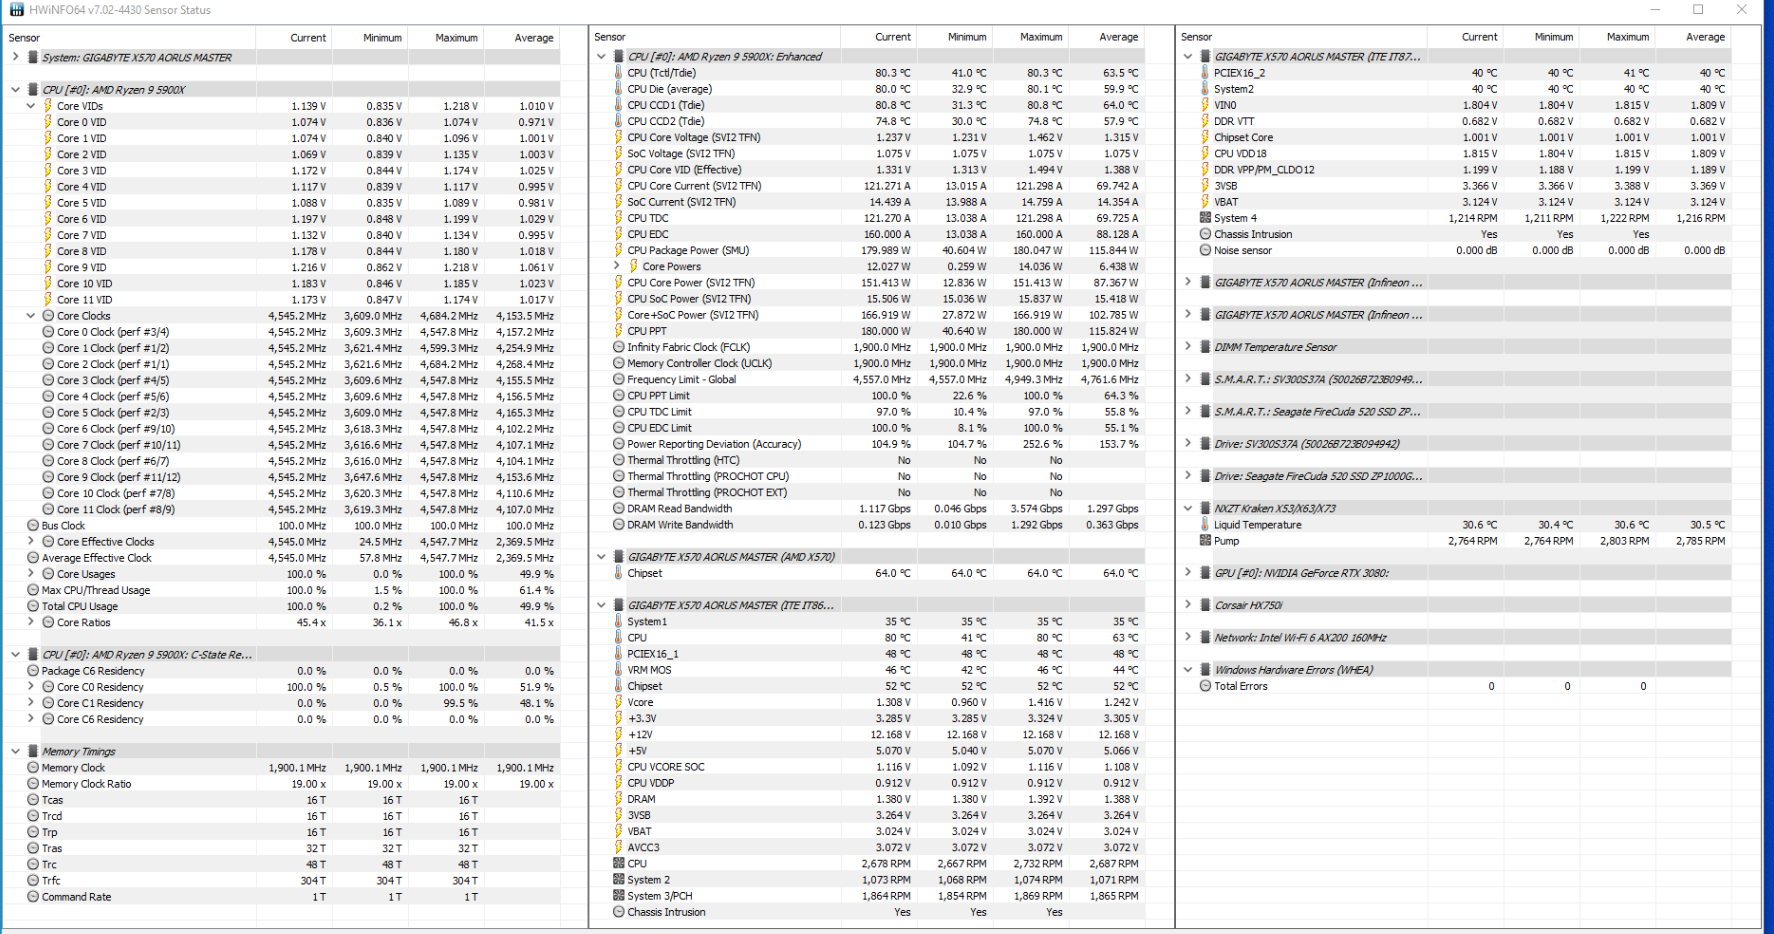The width and height of the screenshot is (1774, 934).
Task: Click the chip icon next to Network: Intel Wi-Fi 6 AX200
Action: click(x=1205, y=637)
